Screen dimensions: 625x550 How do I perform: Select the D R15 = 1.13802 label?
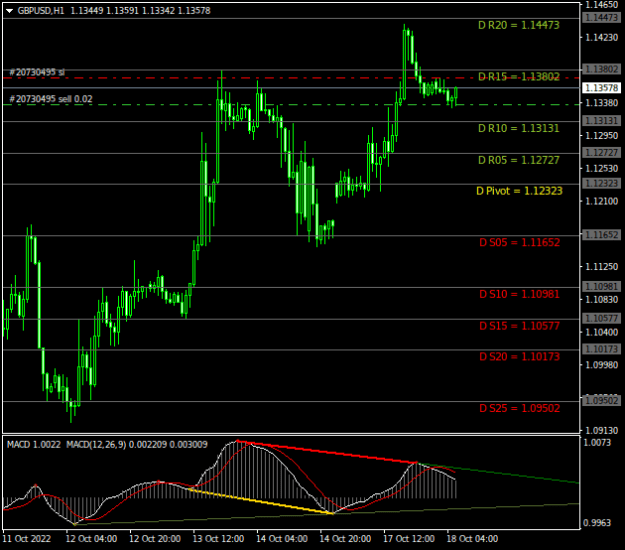click(x=519, y=77)
